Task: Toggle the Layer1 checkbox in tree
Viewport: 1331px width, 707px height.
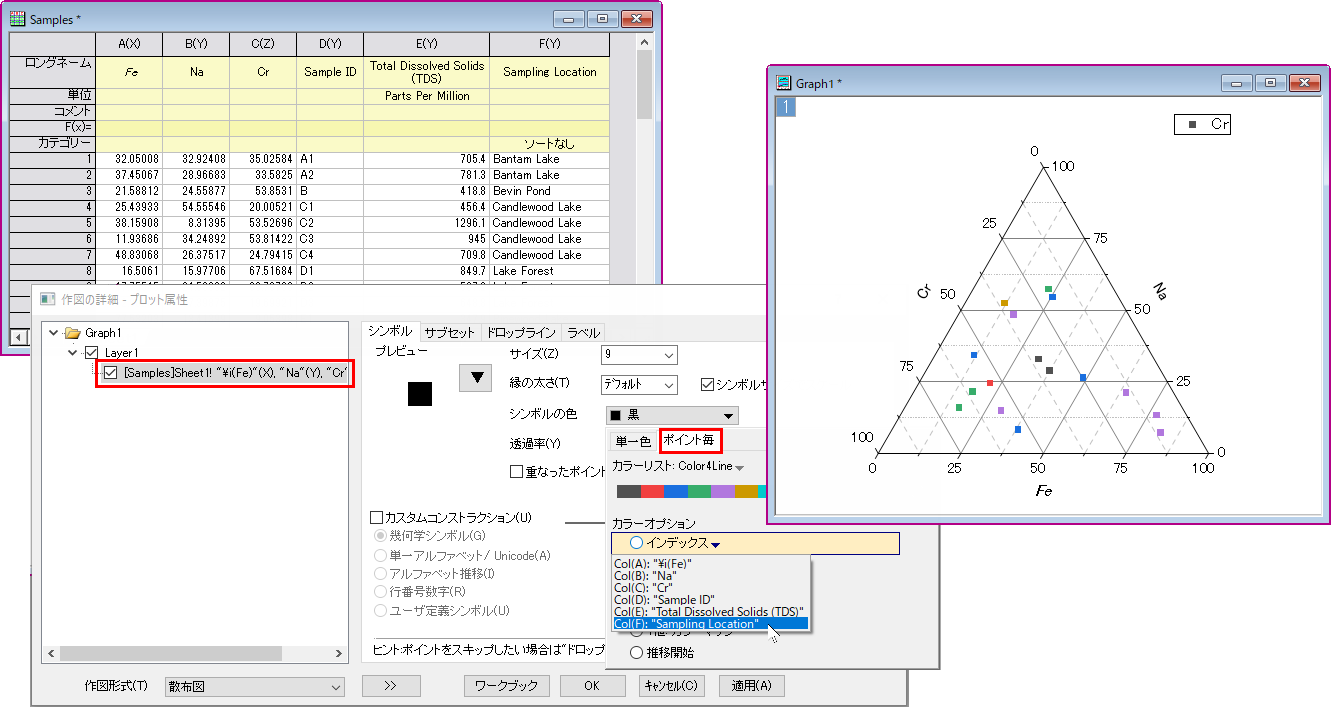Action: (x=92, y=353)
